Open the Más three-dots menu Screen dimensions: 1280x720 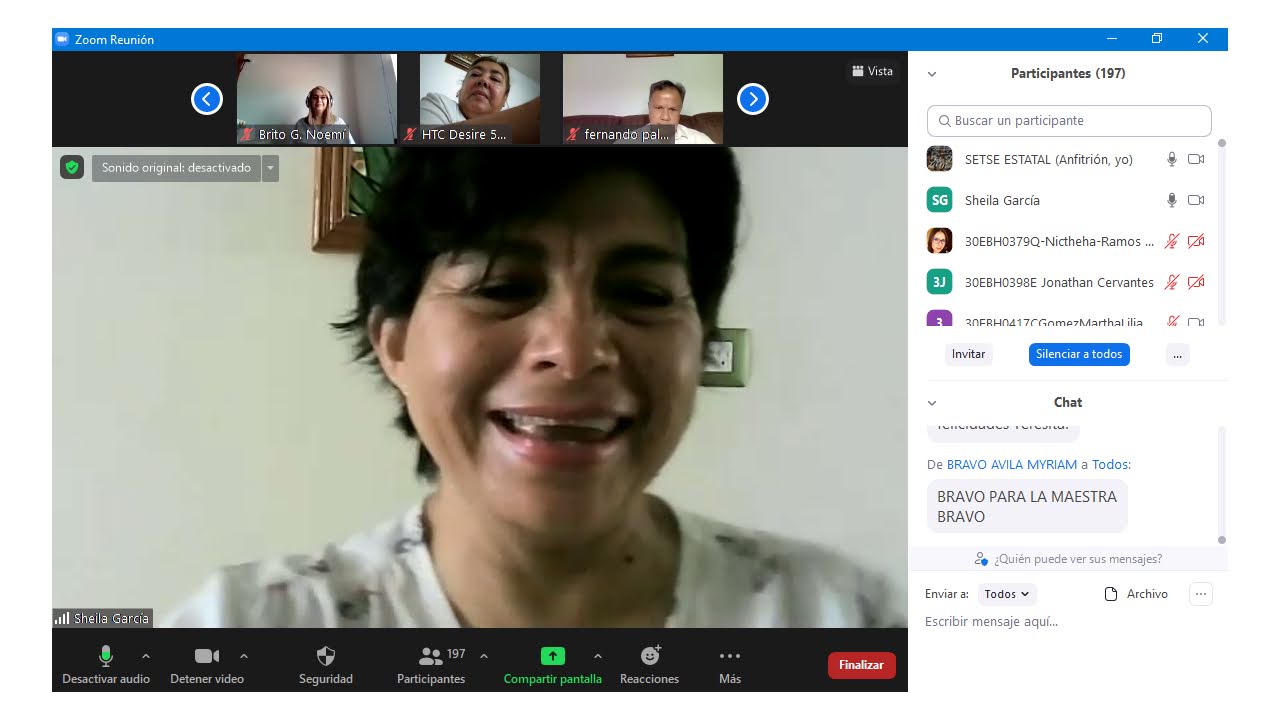pyautogui.click(x=730, y=664)
